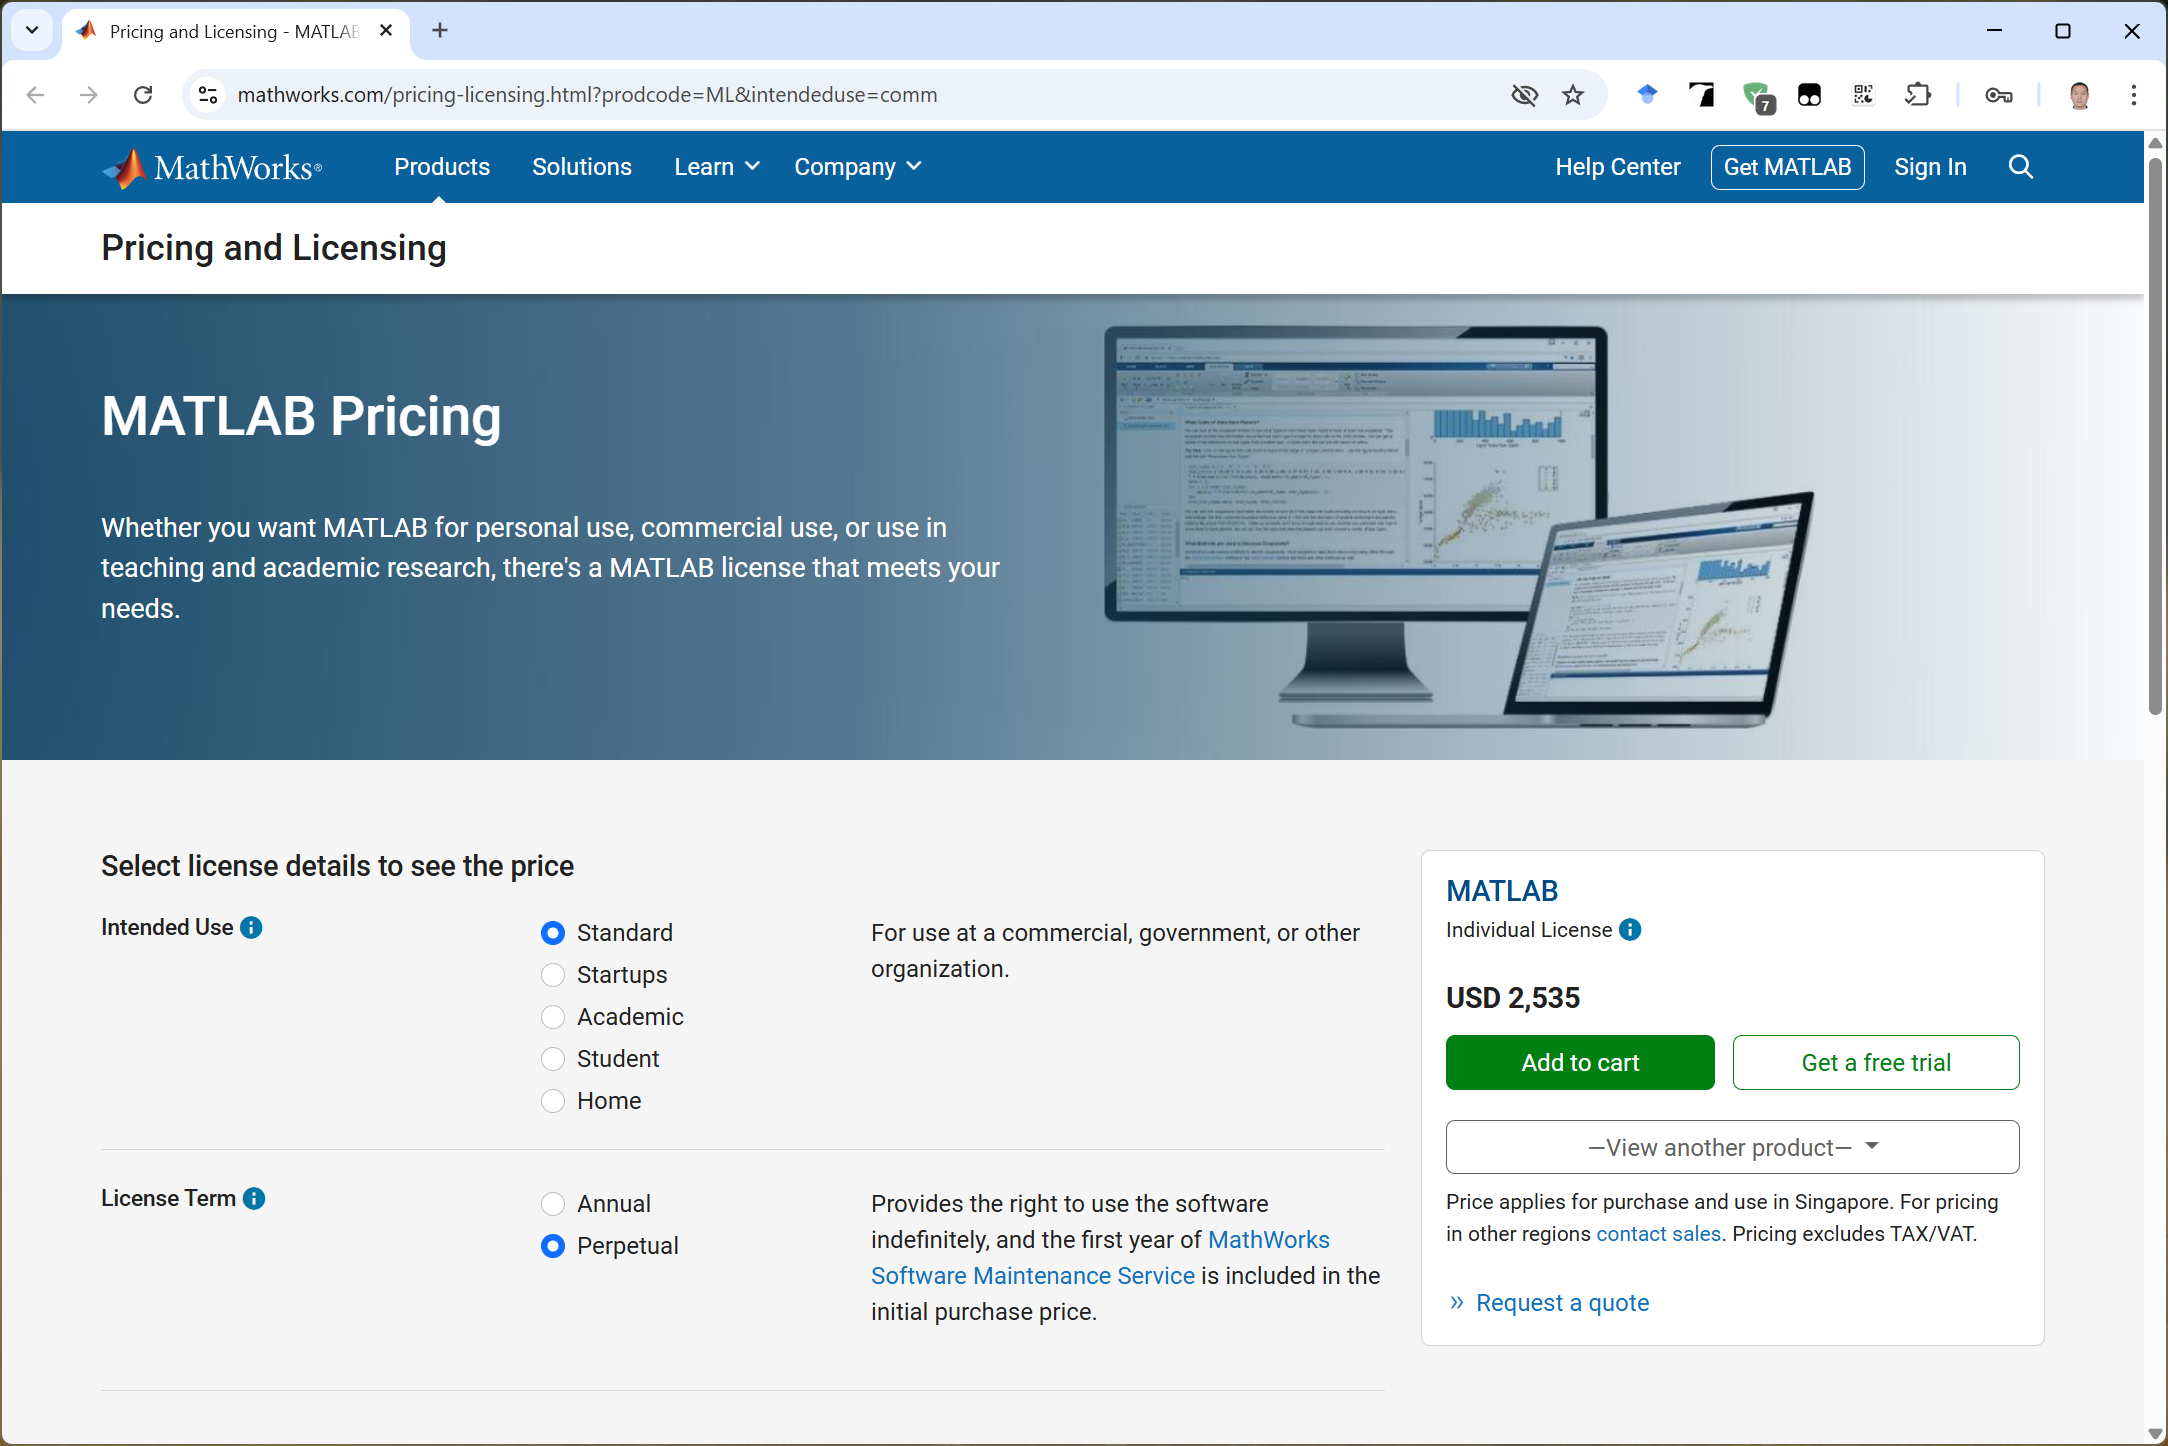Choose the Perpetual license term
The height and width of the screenshot is (1446, 2168).
pyautogui.click(x=553, y=1246)
